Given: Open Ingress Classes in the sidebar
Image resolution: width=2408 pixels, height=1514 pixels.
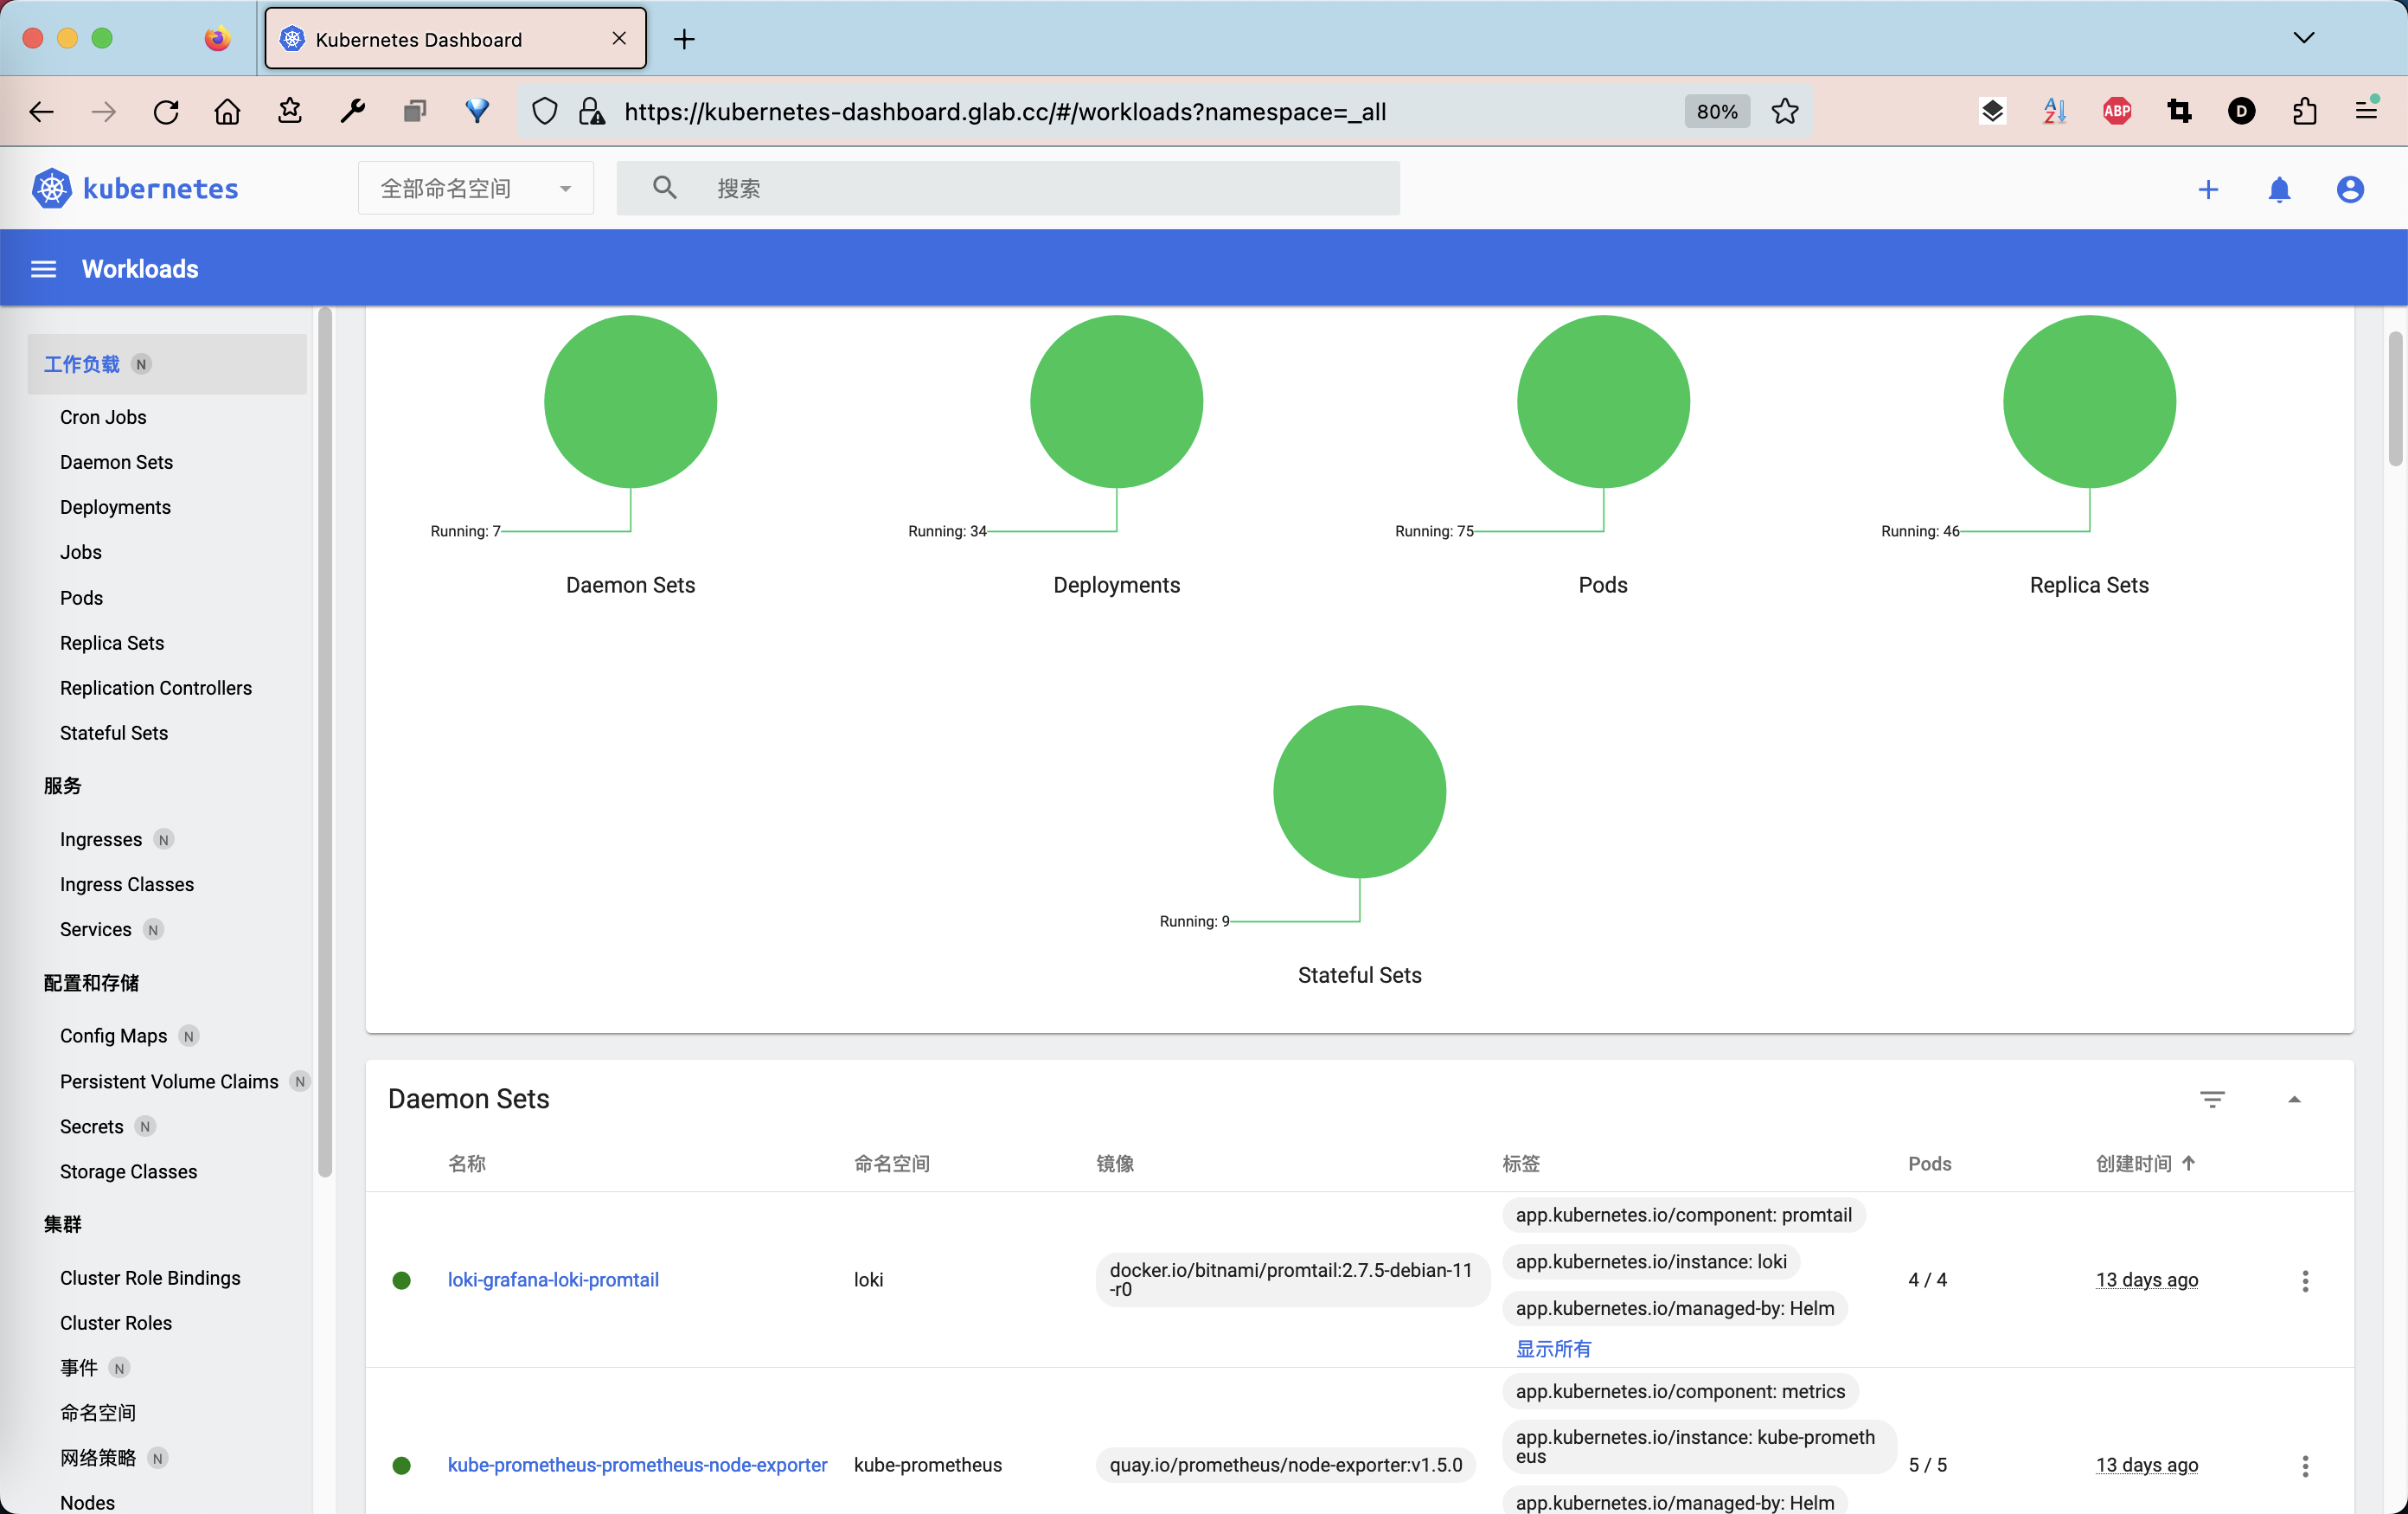Looking at the screenshot, I should tap(127, 884).
